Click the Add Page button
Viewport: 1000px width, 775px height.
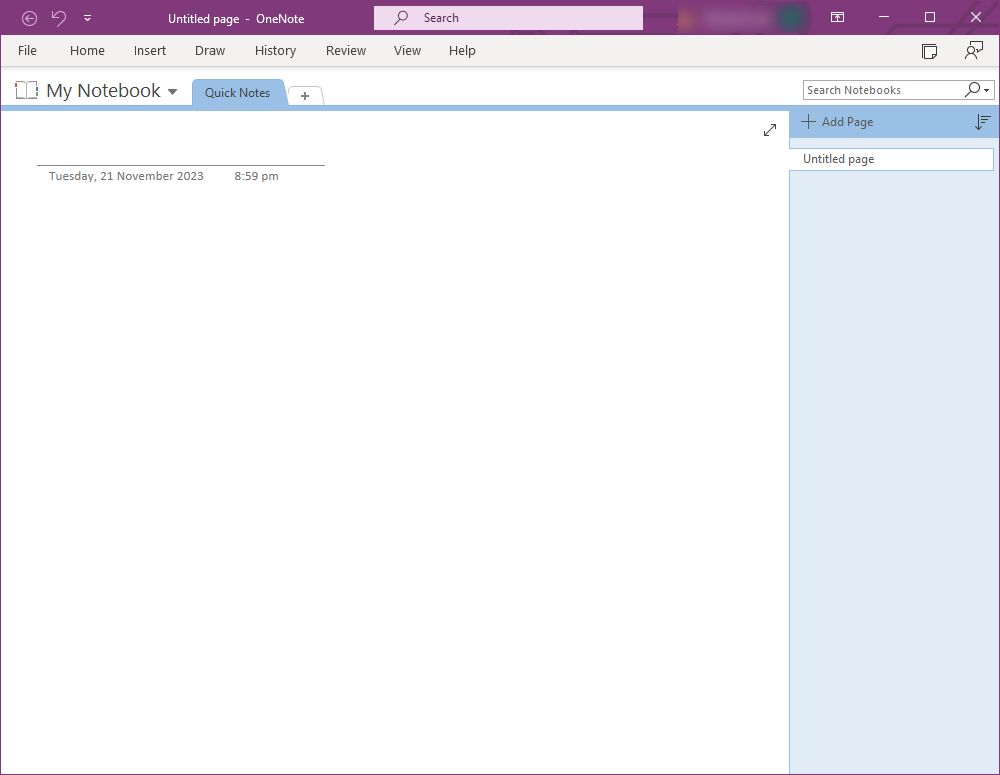(x=837, y=122)
